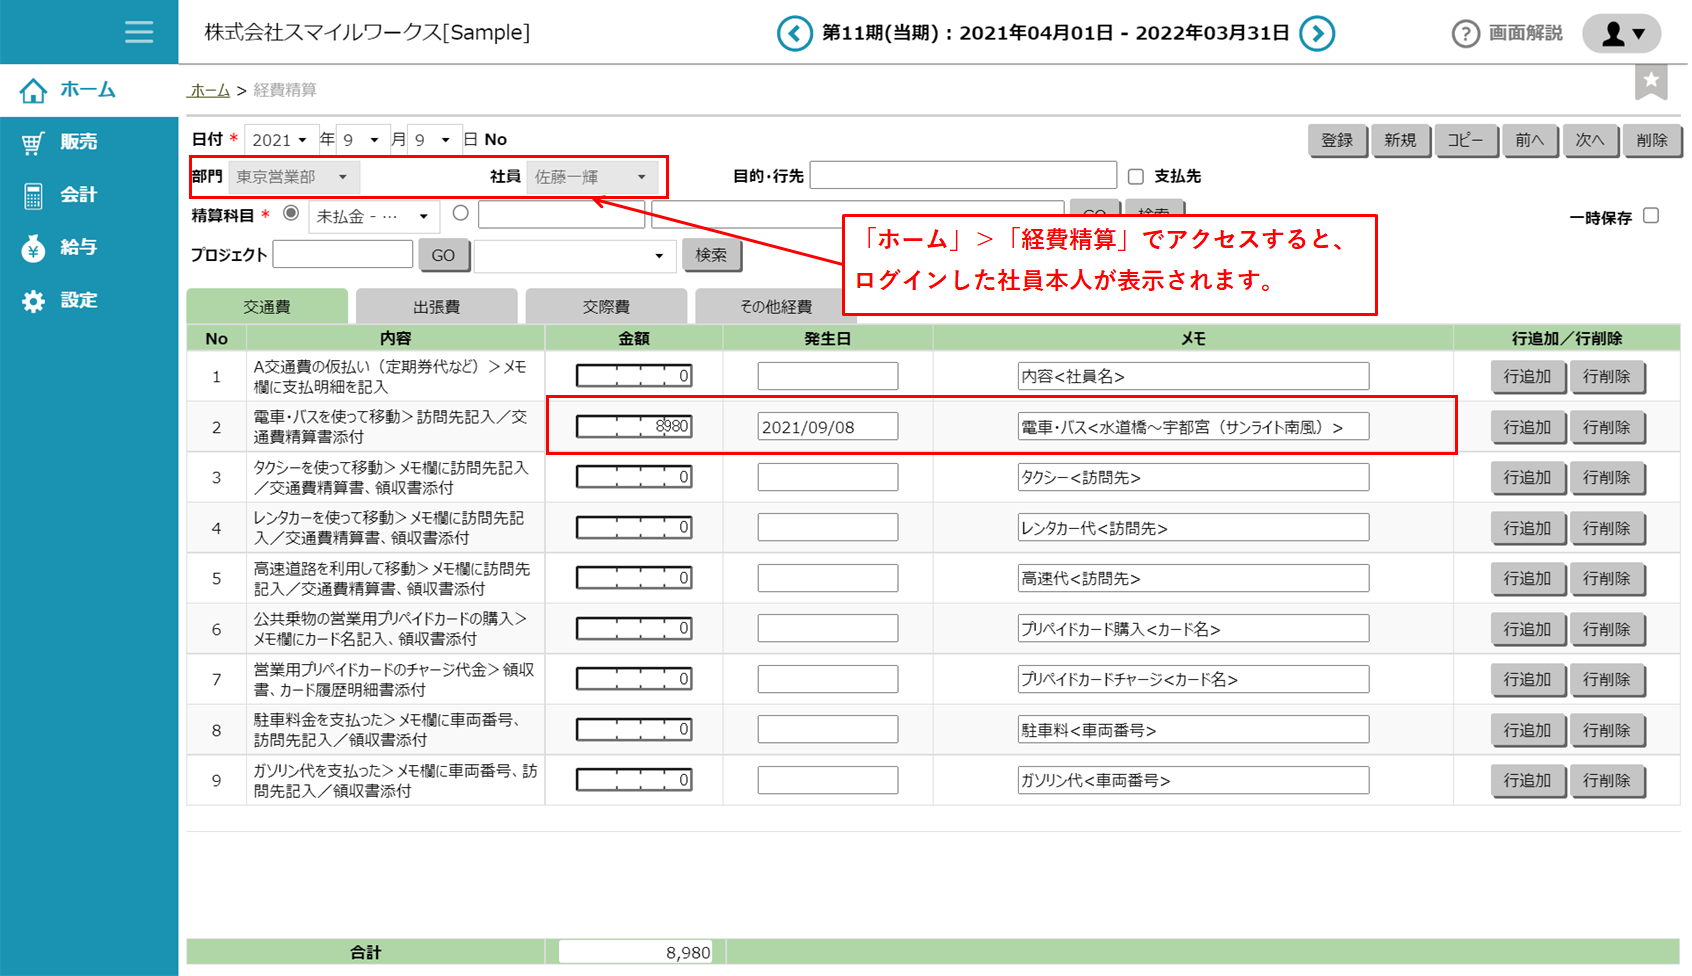
Task: Select the 販売 (Sales) sidebar icon
Action: pyautogui.click(x=33, y=142)
